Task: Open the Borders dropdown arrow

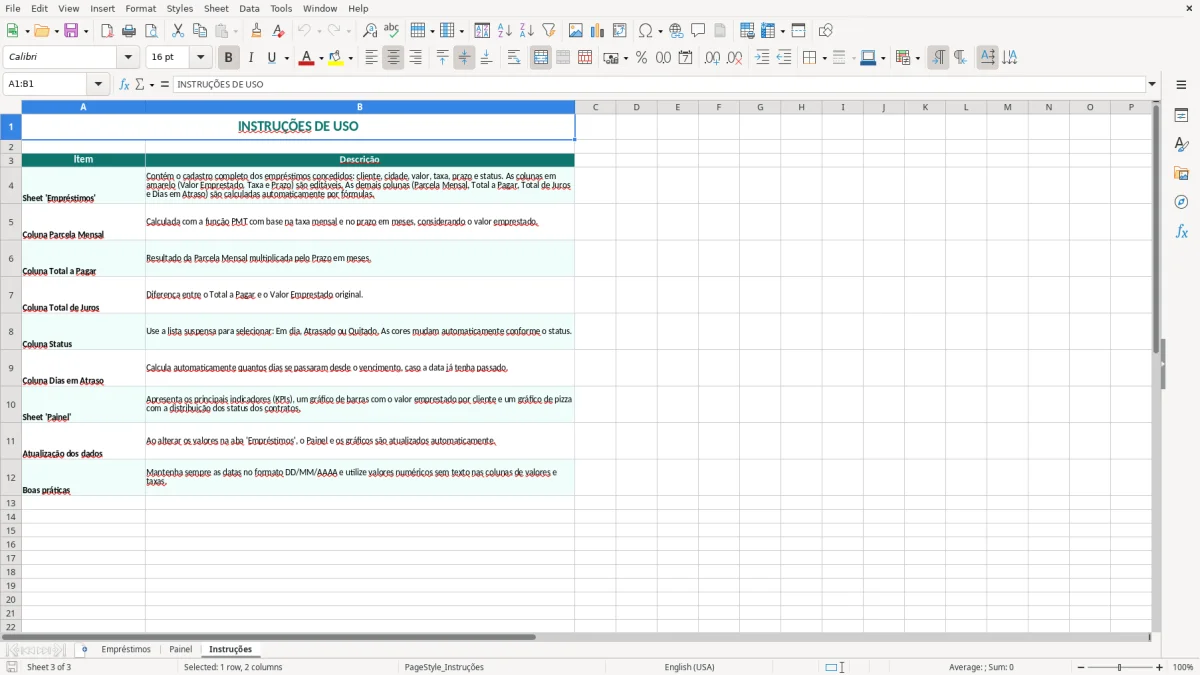Action: [824, 58]
